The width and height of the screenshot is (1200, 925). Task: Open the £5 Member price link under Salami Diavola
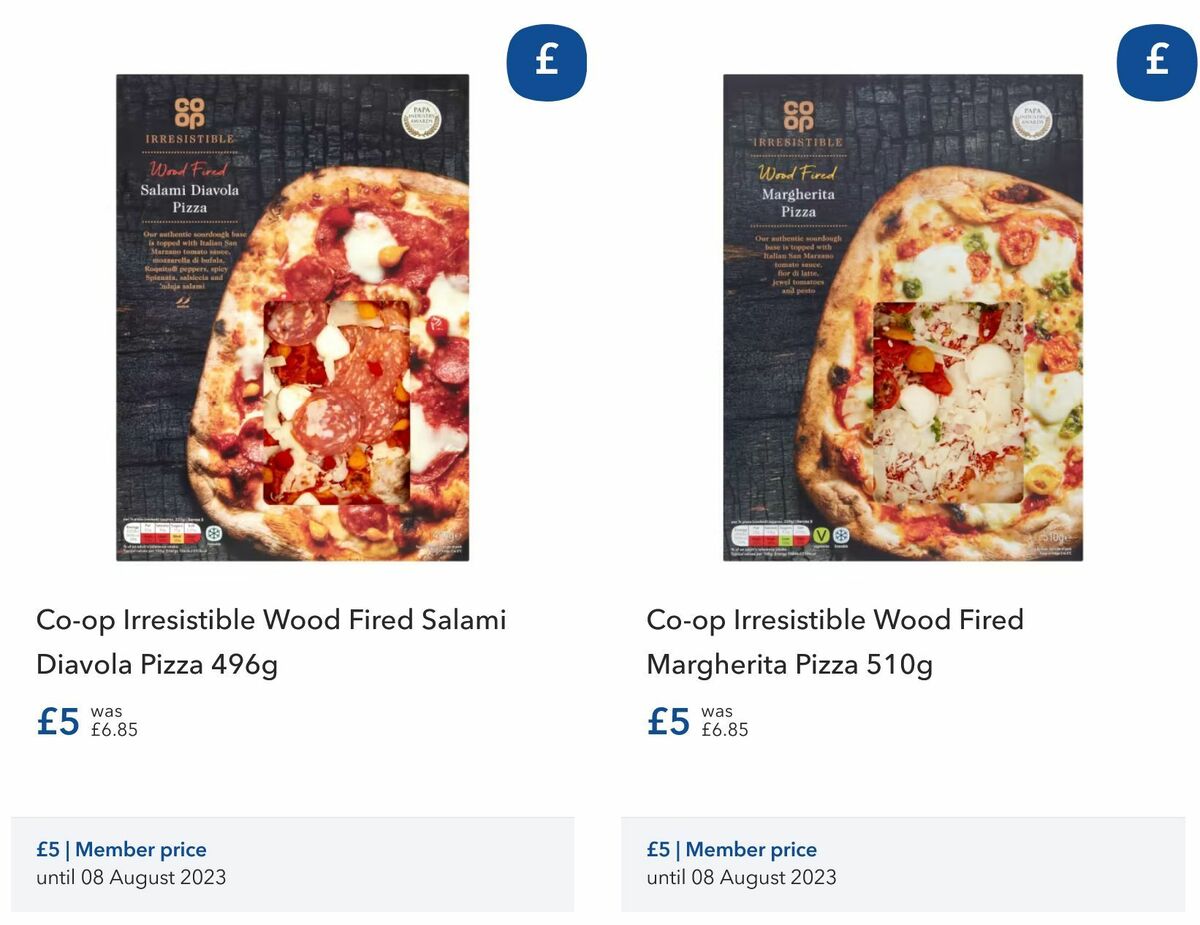(121, 849)
